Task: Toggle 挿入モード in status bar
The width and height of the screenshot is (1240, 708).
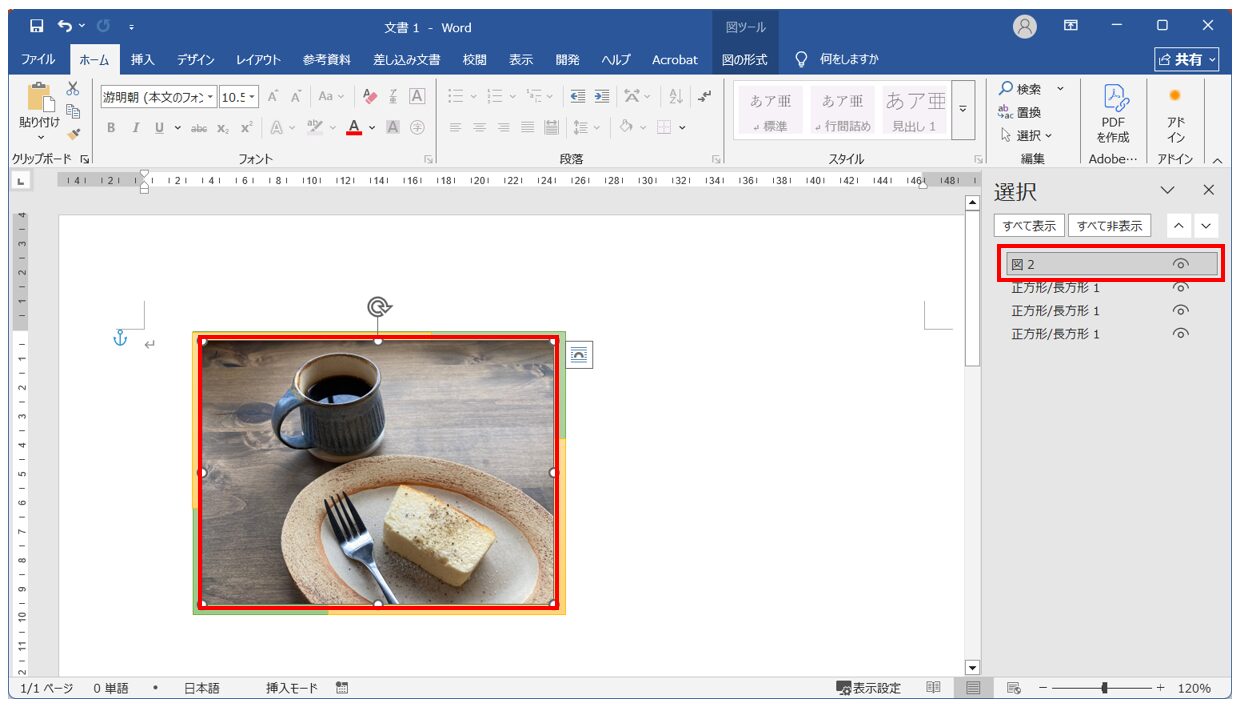Action: point(291,688)
